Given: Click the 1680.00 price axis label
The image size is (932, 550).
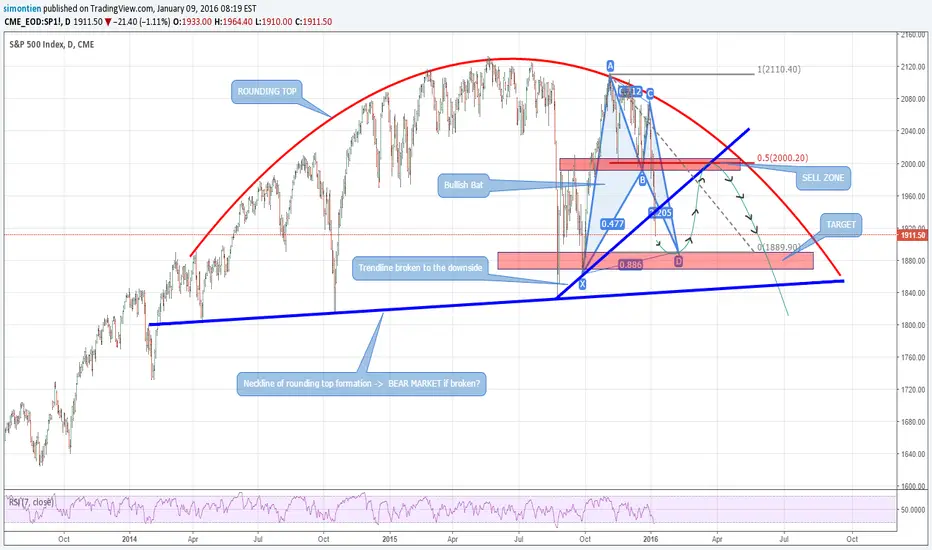Looking at the screenshot, I should pos(913,422).
